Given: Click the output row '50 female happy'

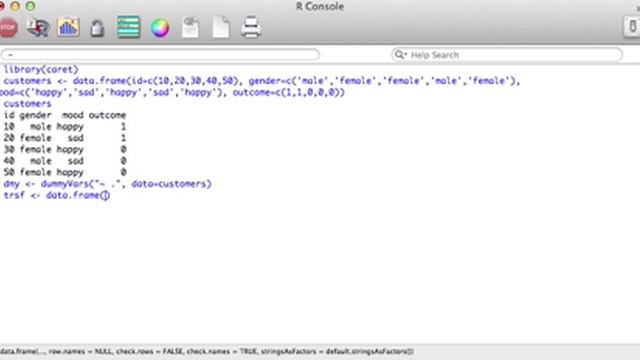Looking at the screenshot, I should click(x=65, y=172).
